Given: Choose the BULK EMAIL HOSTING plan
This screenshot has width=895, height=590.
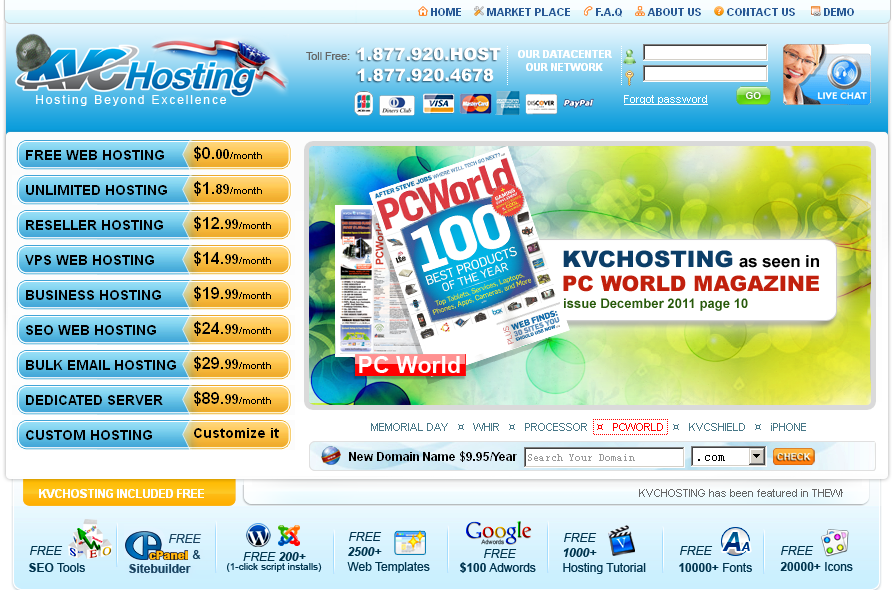Looking at the screenshot, I should 154,365.
